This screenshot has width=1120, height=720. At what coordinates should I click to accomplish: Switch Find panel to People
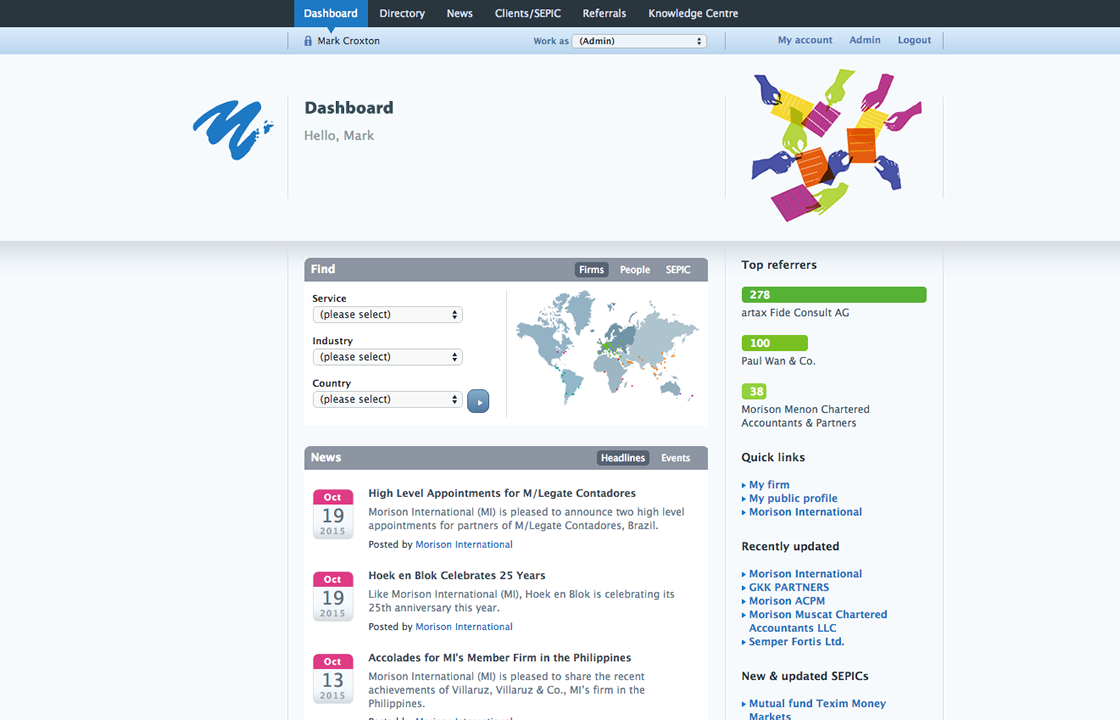(635, 270)
